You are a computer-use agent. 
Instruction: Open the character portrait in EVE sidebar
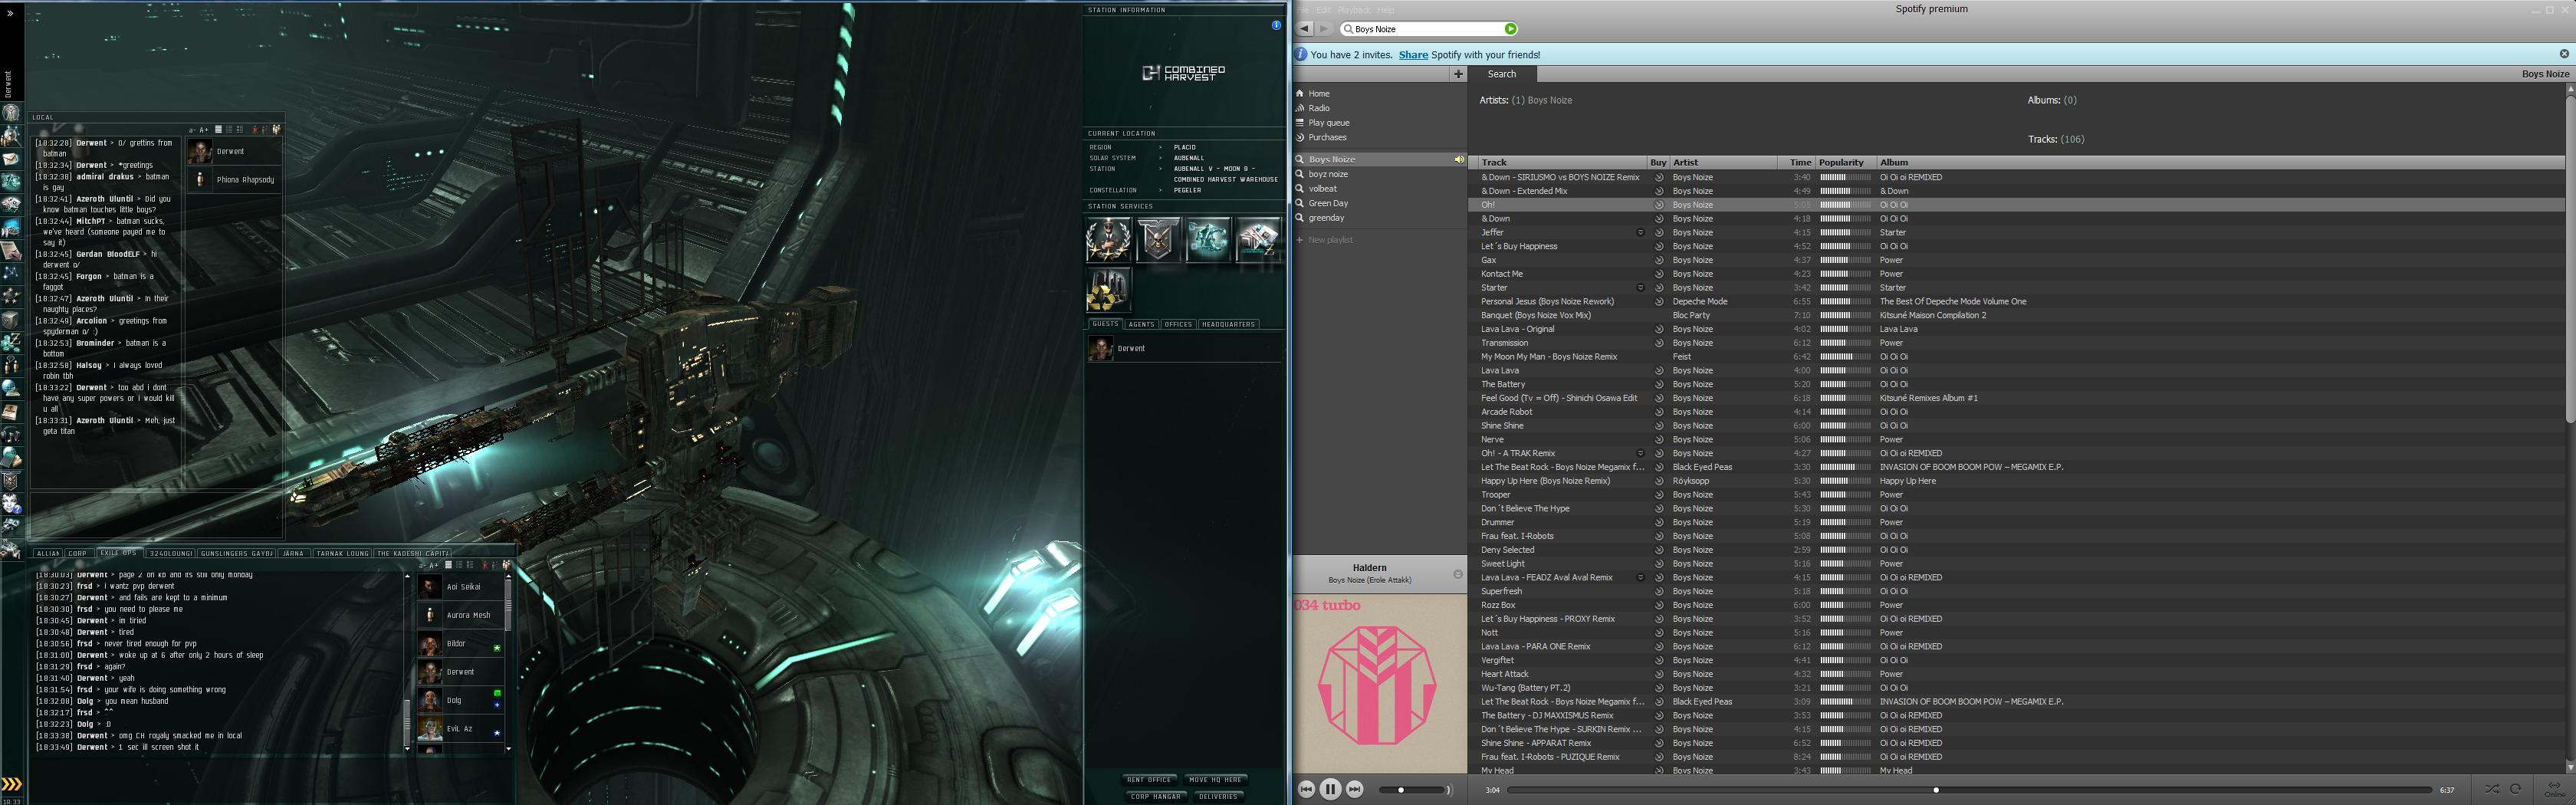tap(11, 113)
